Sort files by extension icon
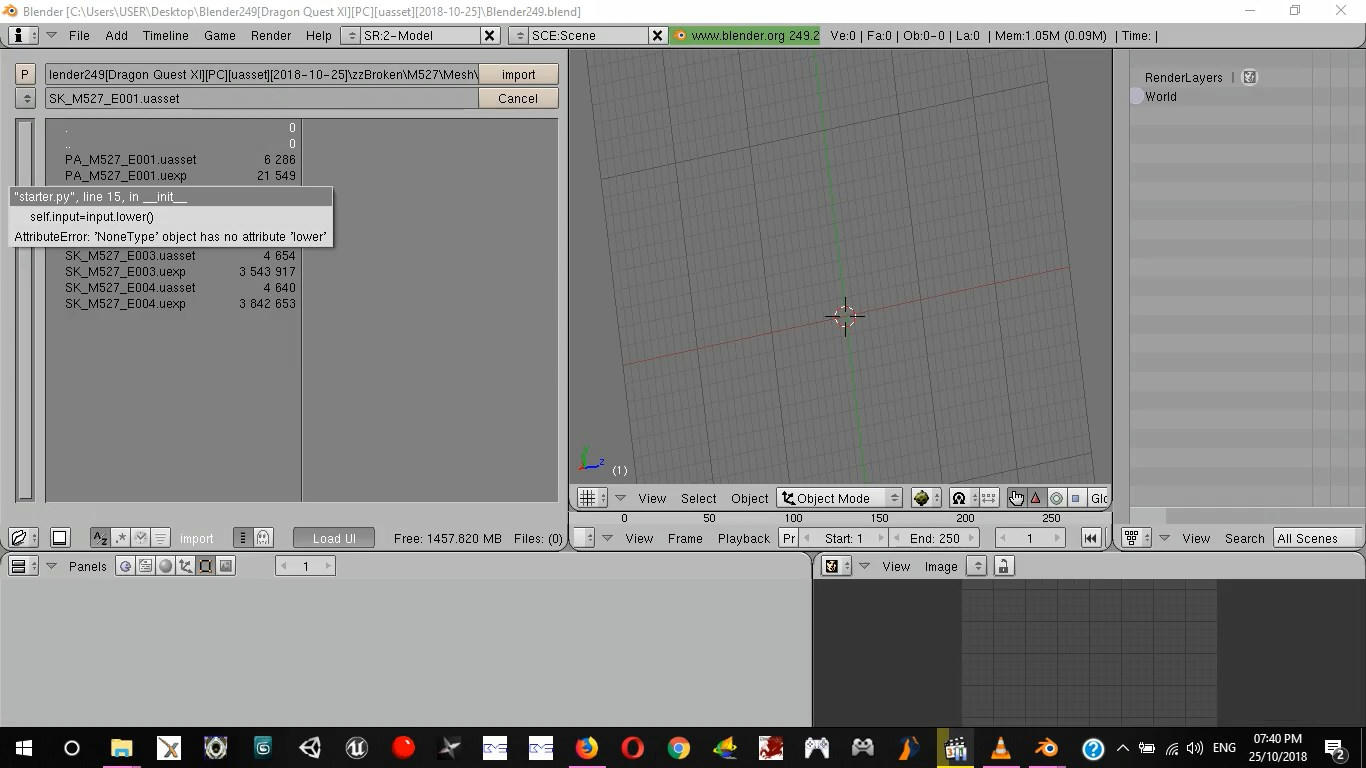 click(121, 538)
